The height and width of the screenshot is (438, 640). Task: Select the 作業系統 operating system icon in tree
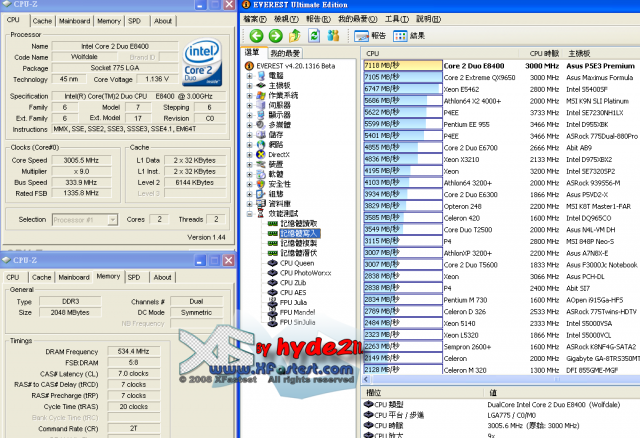click(261, 95)
